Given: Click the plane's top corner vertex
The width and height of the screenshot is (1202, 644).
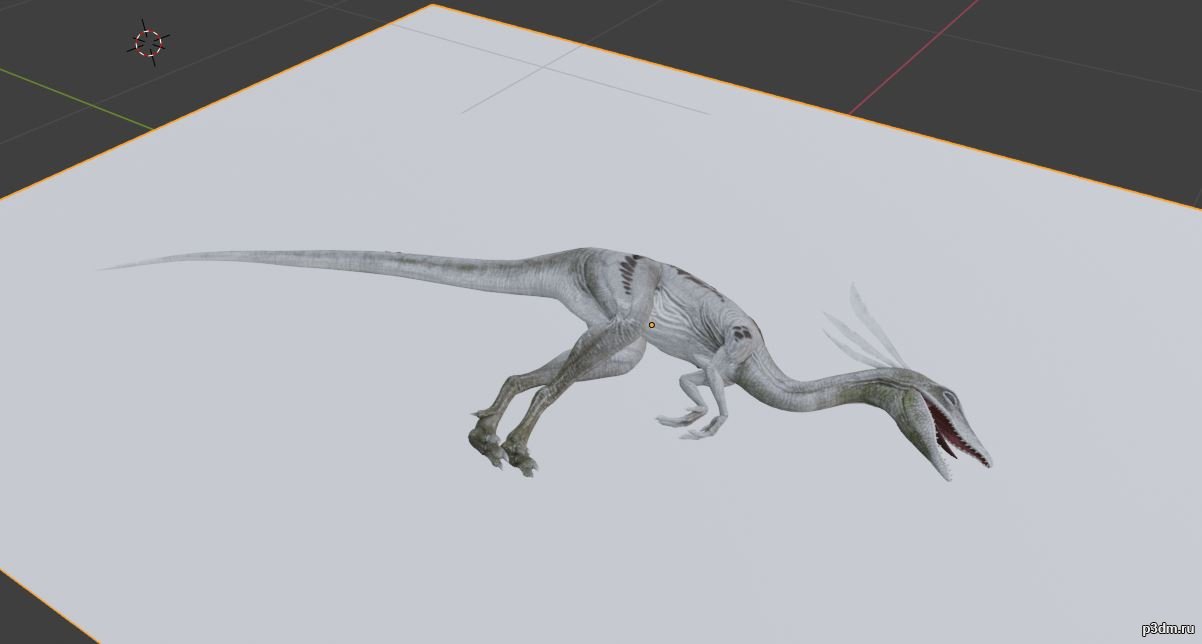Looking at the screenshot, I should 434,5.
